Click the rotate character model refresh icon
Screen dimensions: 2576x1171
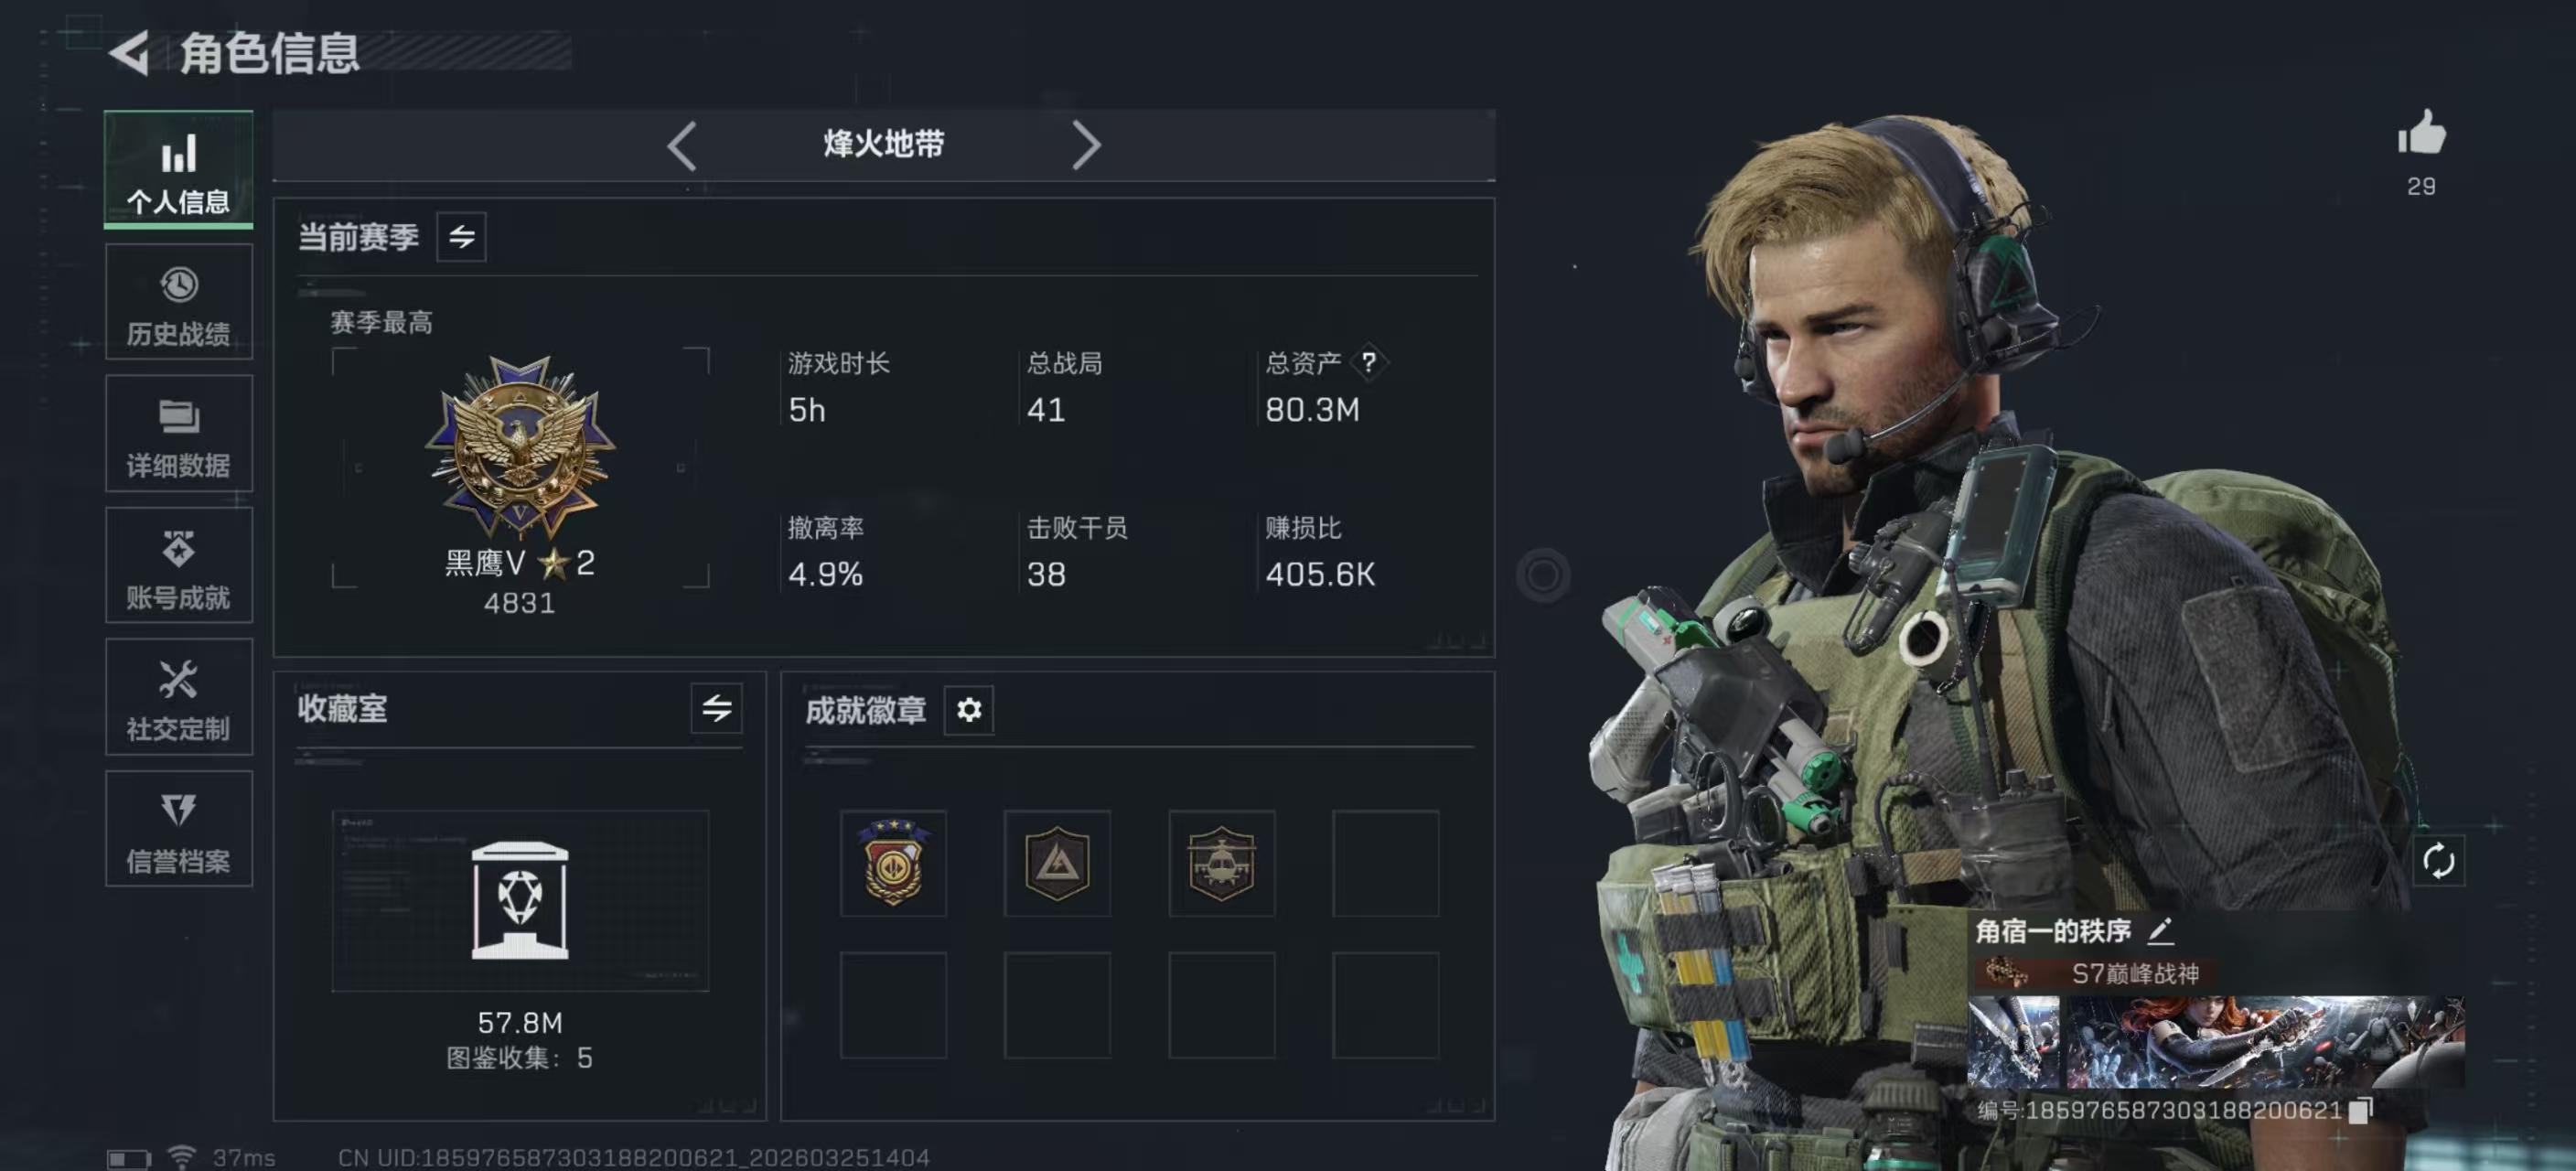point(2438,860)
